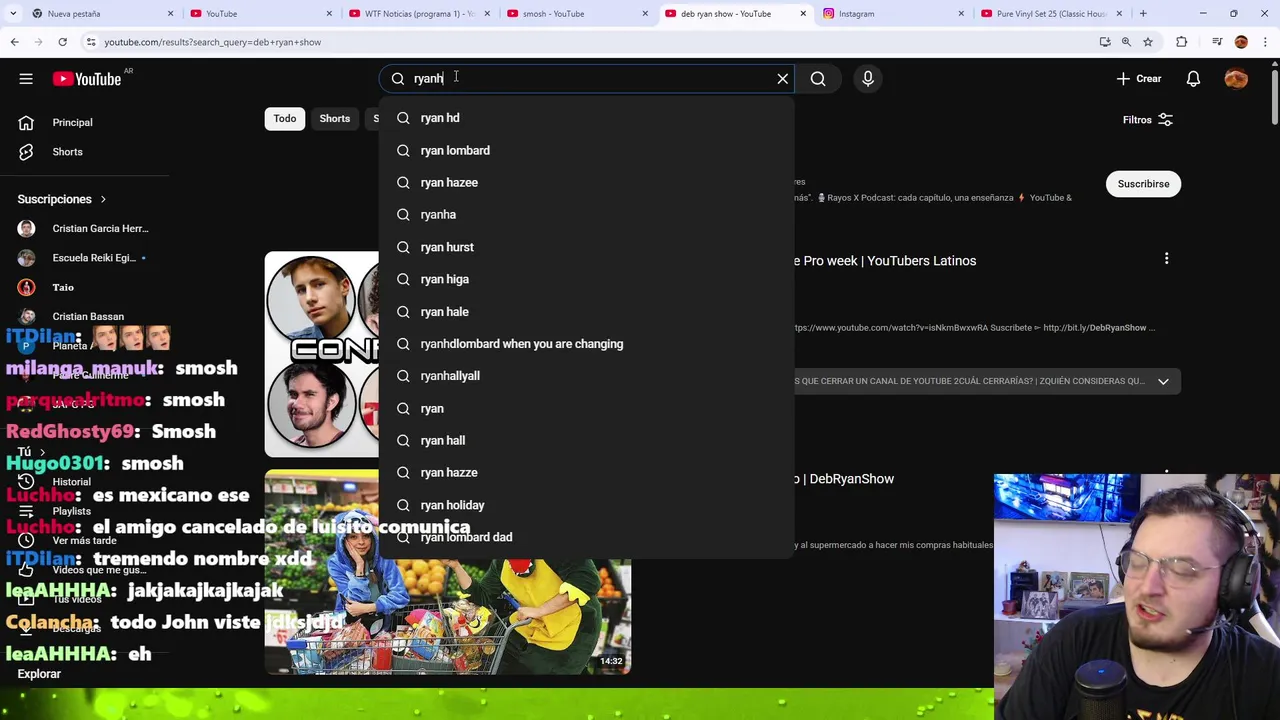Screen dimensions: 1280x720
Task: Open the Chrome three-dot menu
Action: point(1265,42)
